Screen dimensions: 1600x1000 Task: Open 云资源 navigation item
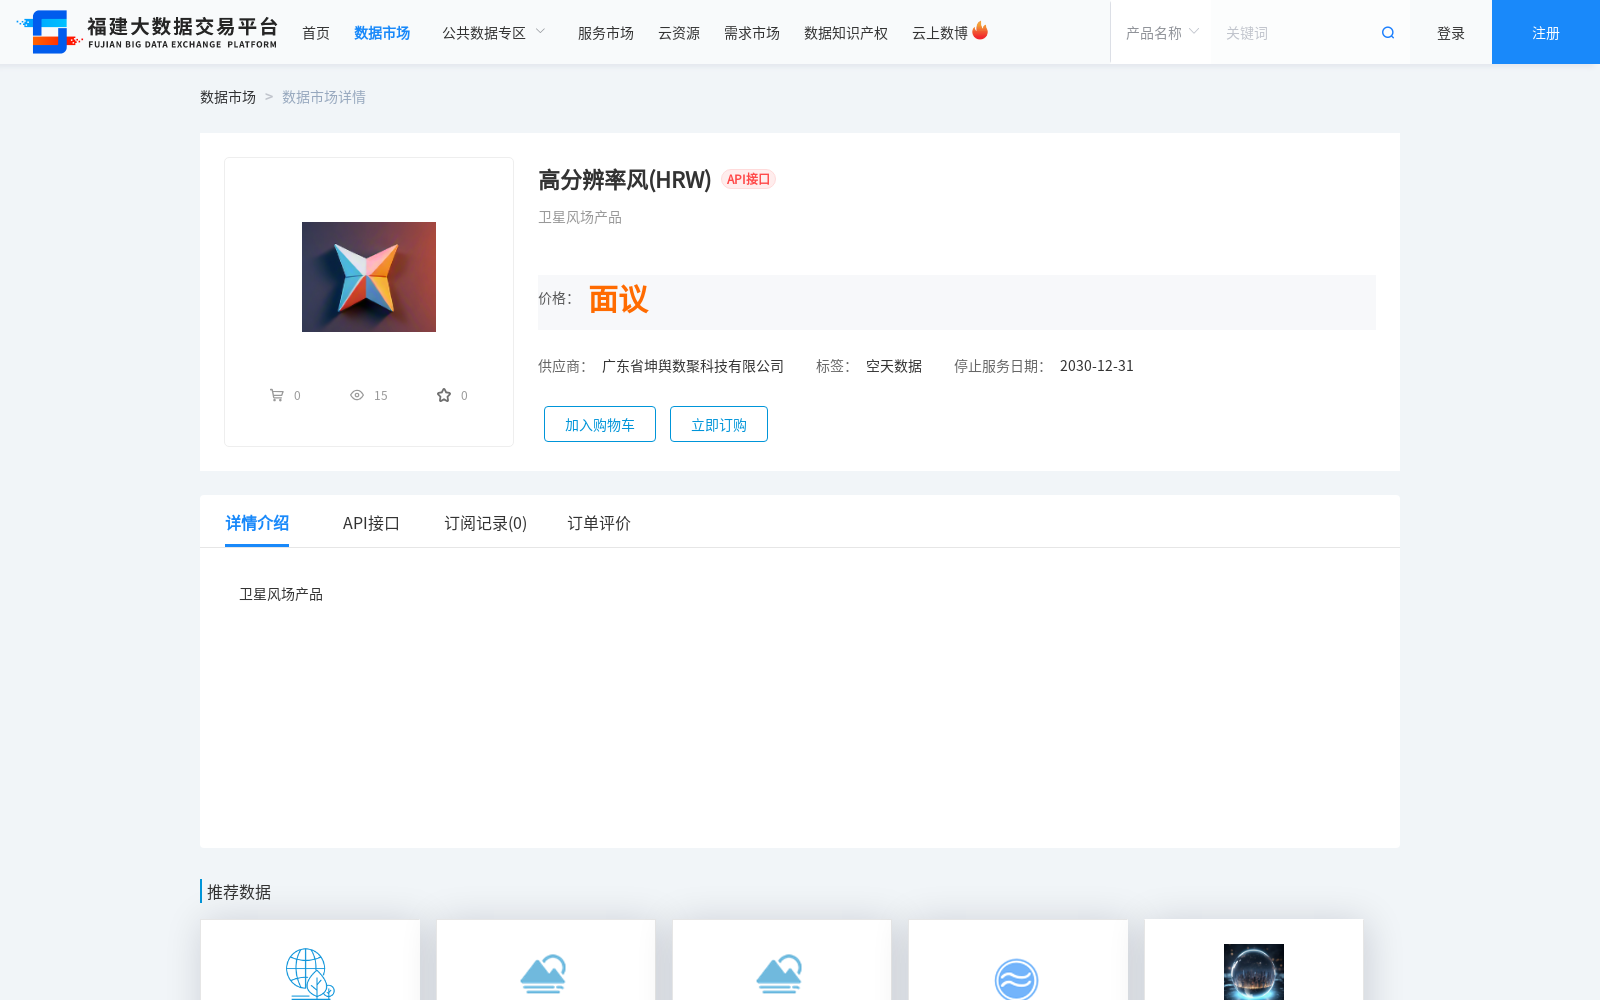(679, 33)
